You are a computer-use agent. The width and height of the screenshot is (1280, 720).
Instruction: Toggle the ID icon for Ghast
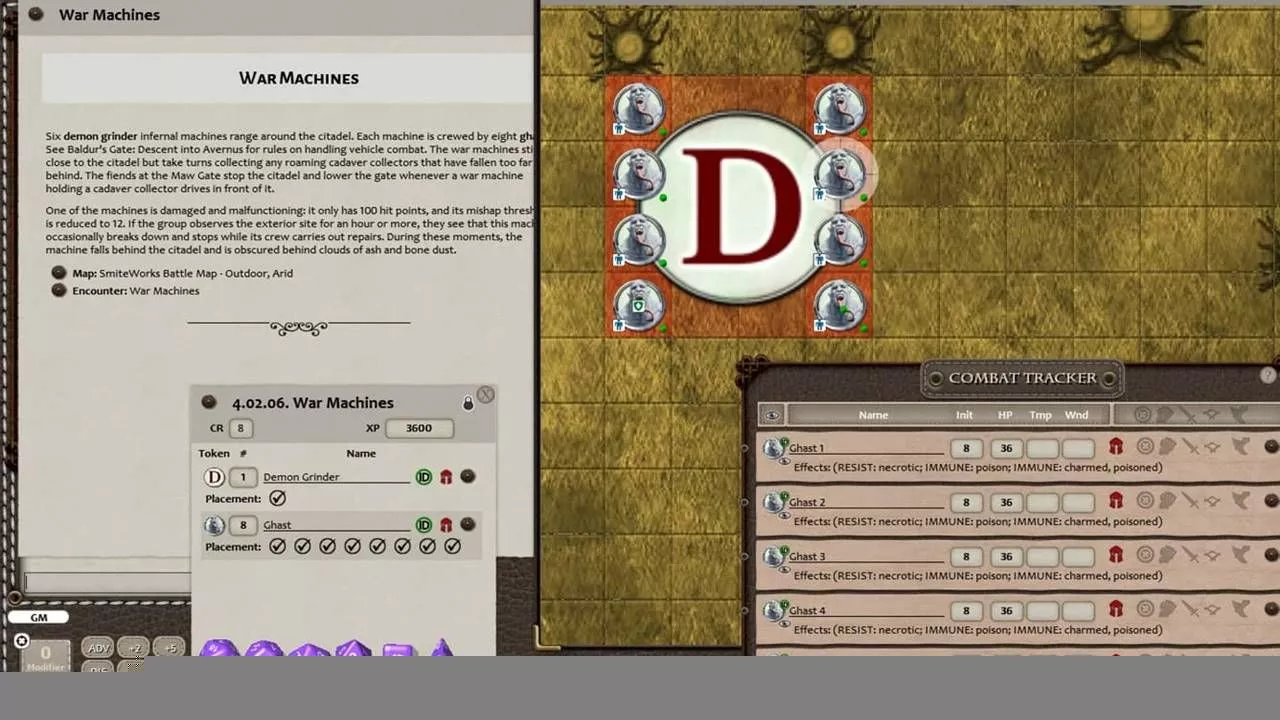click(424, 525)
